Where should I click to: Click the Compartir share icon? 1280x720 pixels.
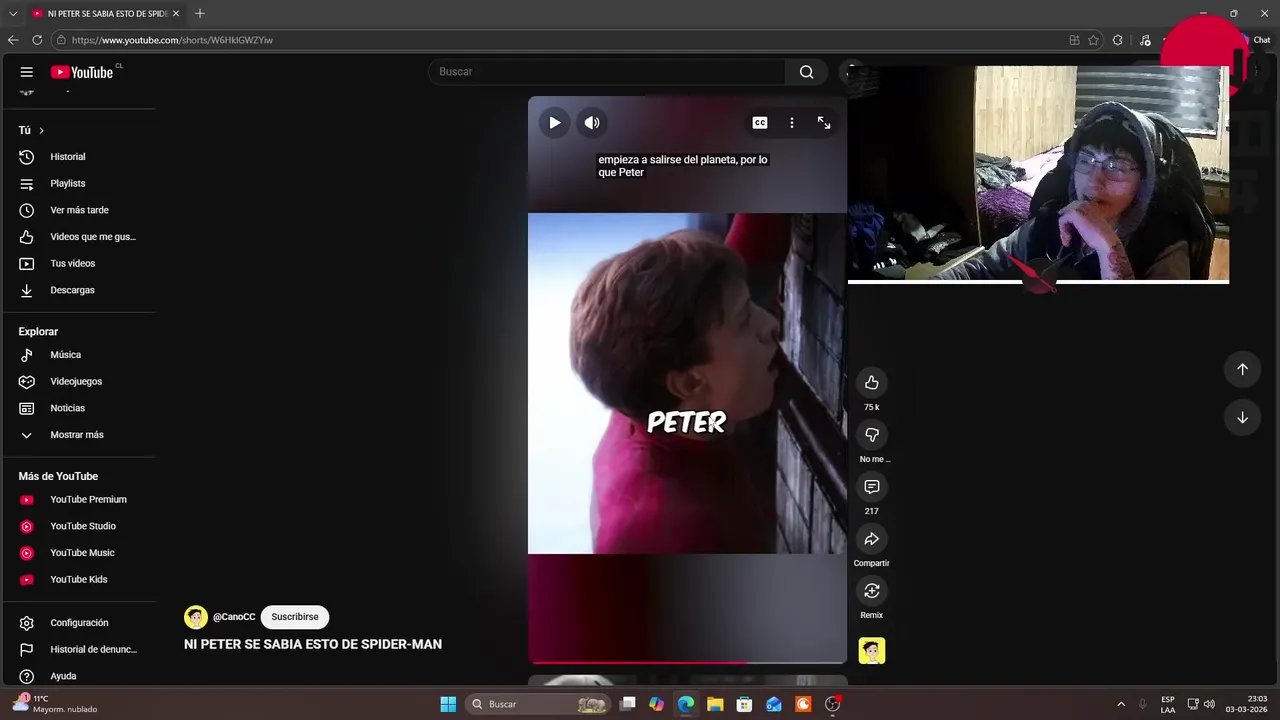[x=872, y=539]
